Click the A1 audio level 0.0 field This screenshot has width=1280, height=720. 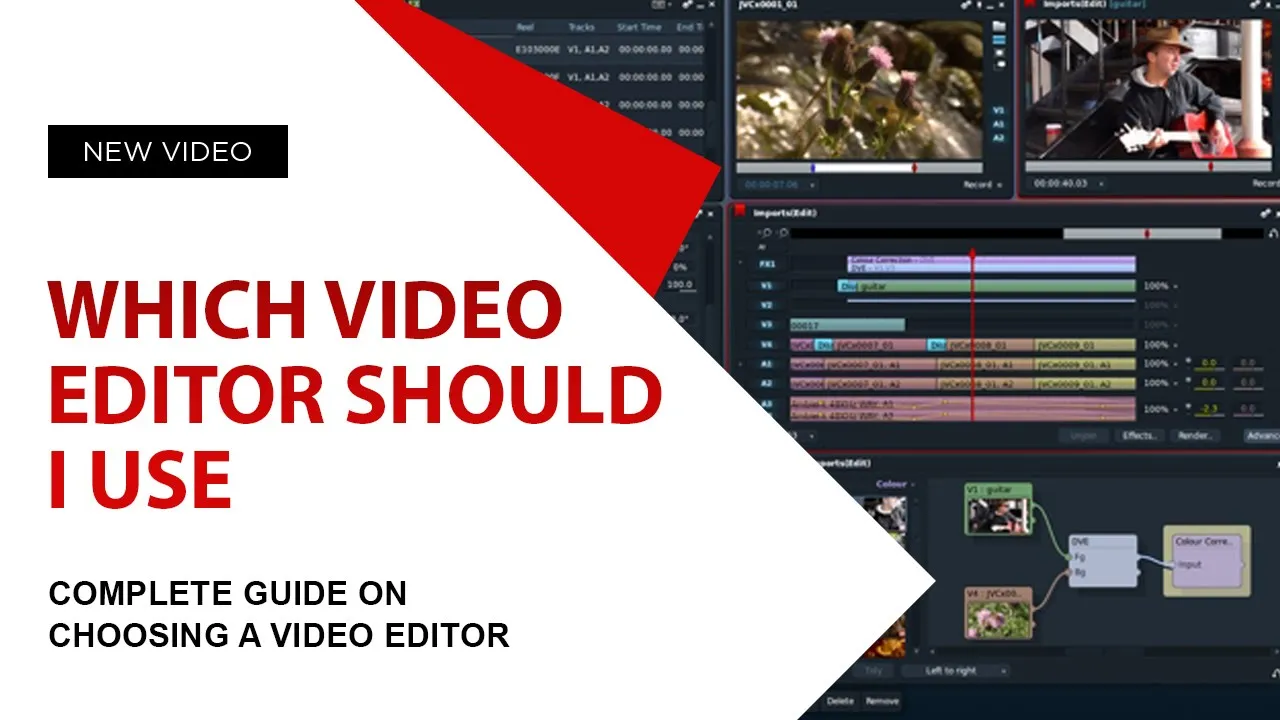pyautogui.click(x=1210, y=364)
